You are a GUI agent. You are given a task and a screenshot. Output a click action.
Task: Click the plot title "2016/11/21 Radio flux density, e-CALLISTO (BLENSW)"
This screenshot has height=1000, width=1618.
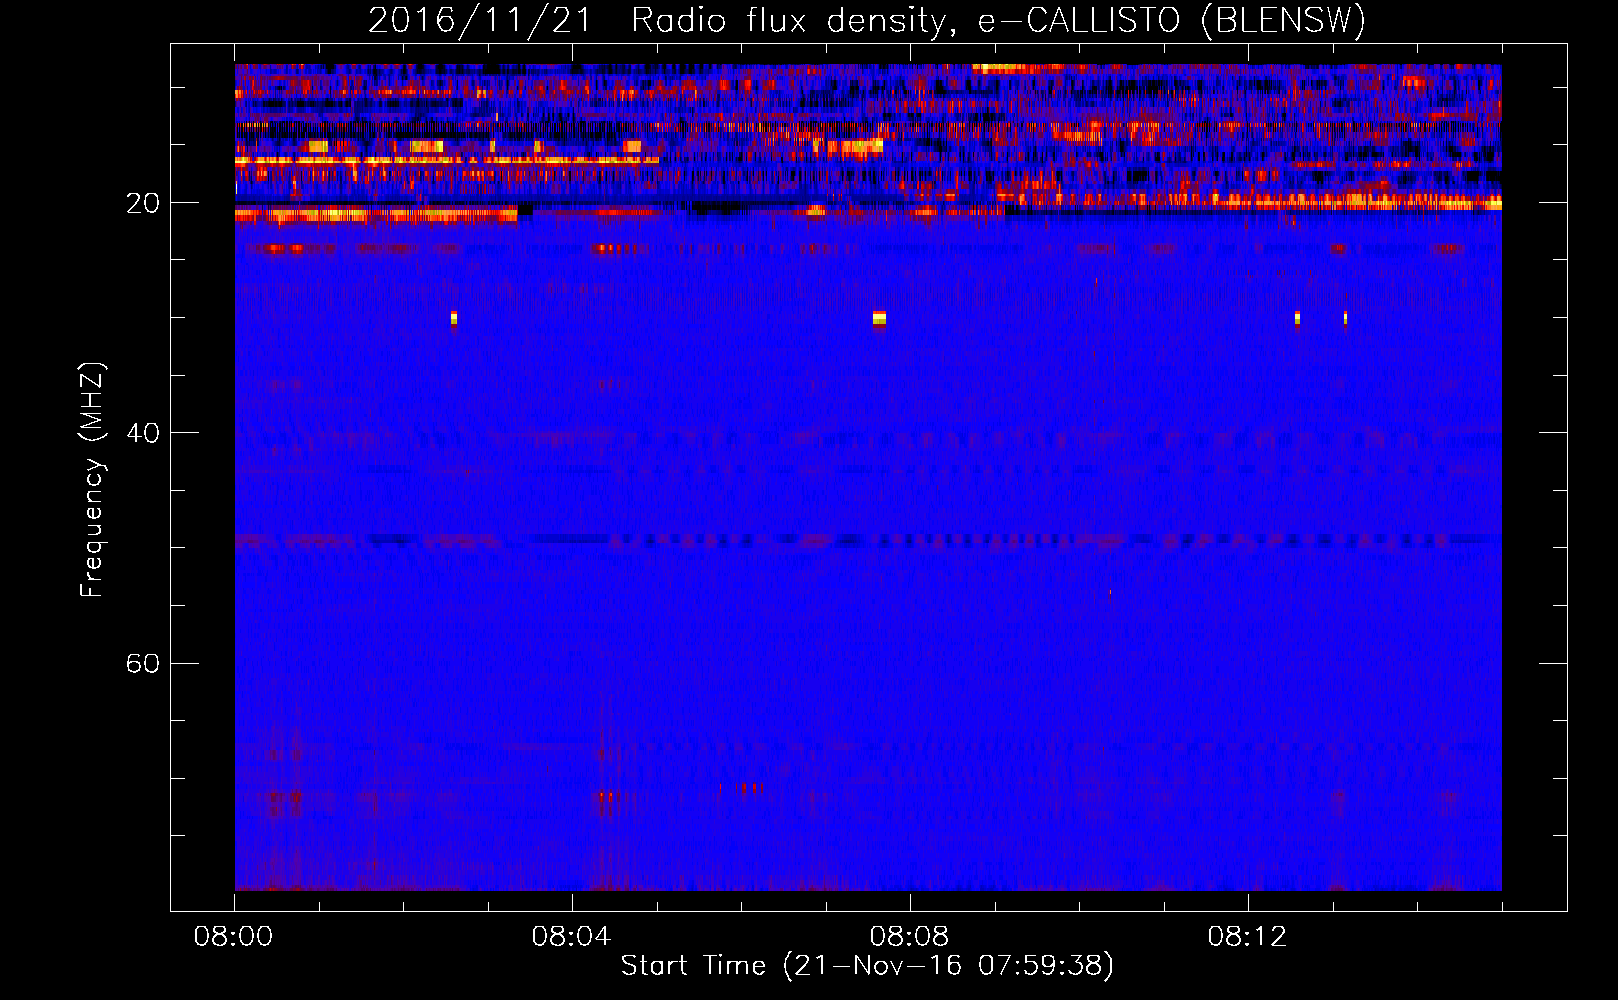point(867,20)
